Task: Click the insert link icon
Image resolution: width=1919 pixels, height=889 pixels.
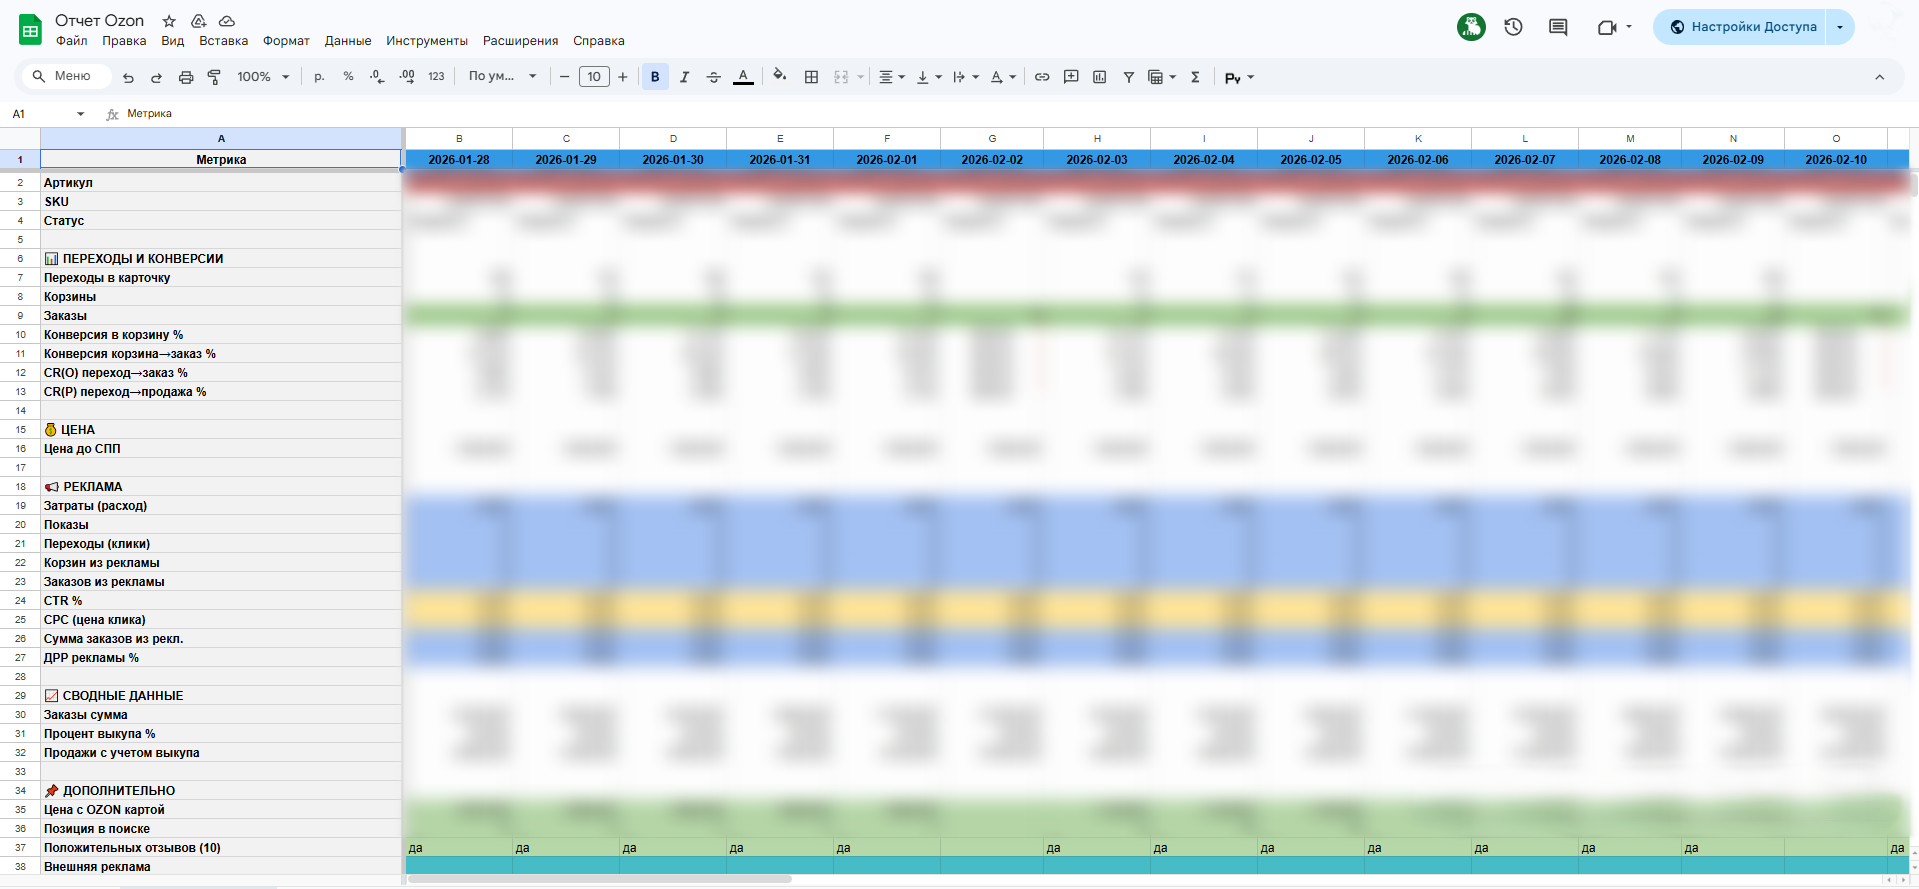Action: (x=1042, y=77)
